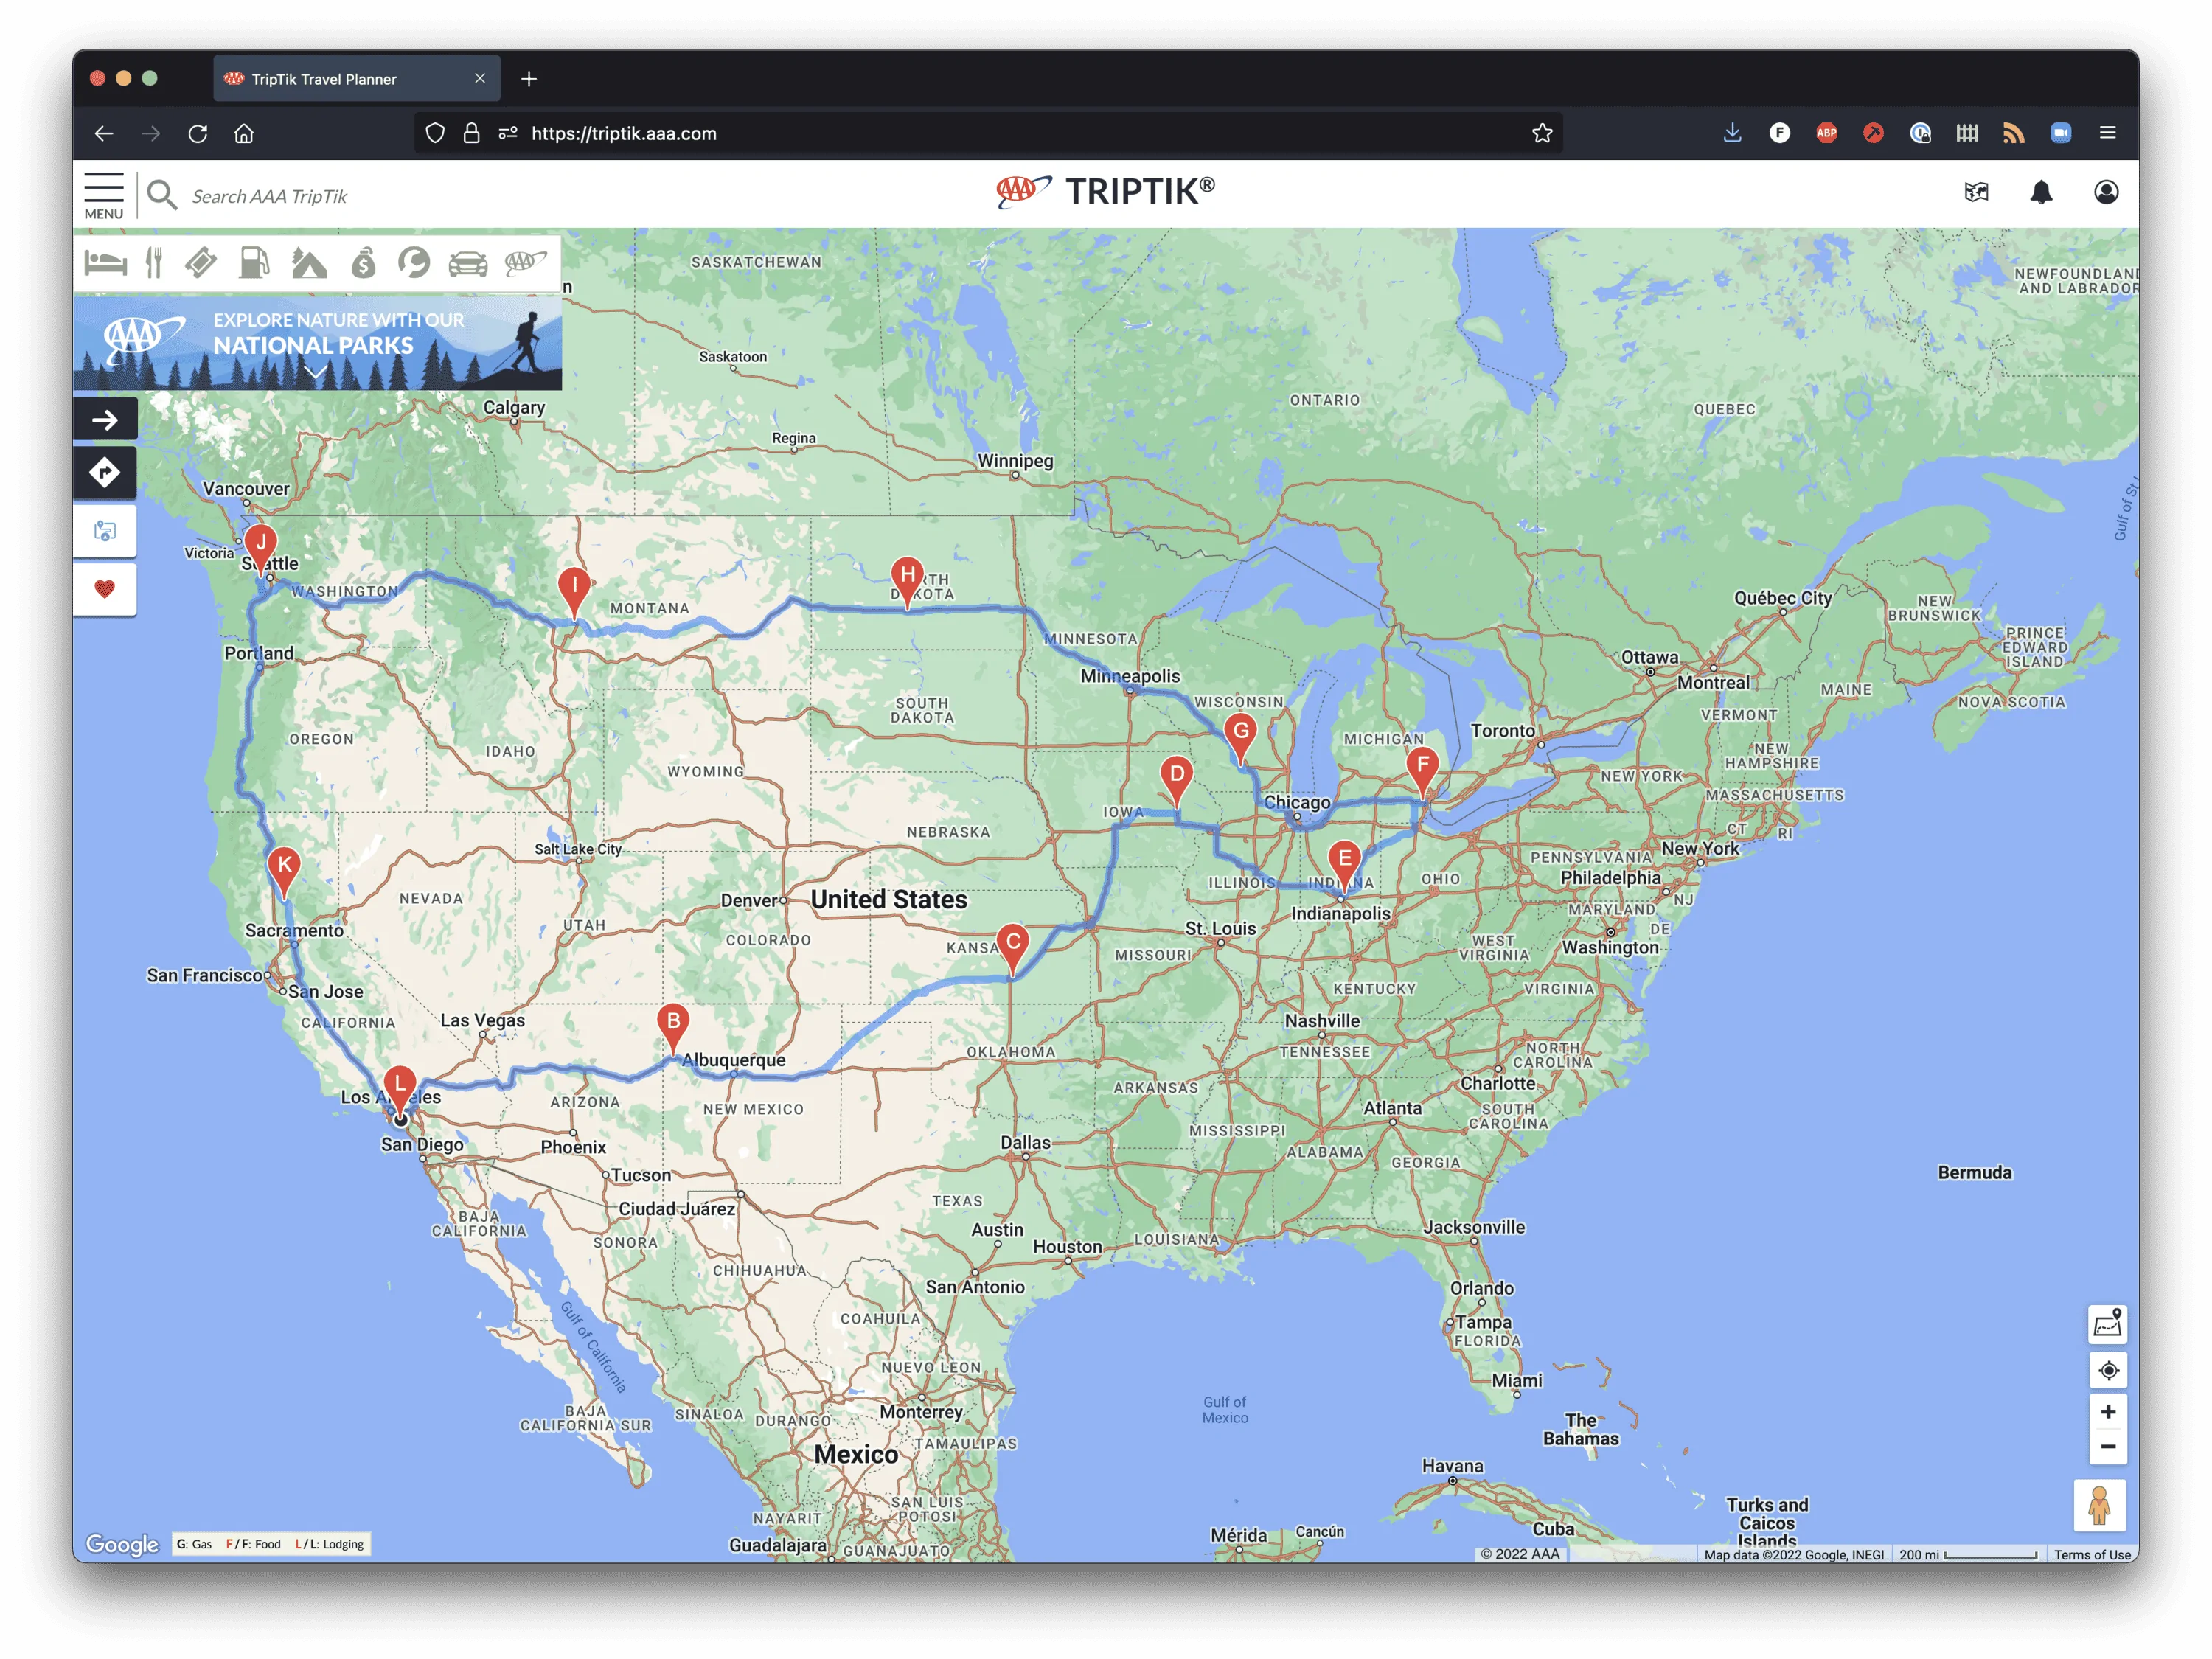Zoom out with the minus button
Screen dimensions: 2212x1659
pos(2107,1447)
